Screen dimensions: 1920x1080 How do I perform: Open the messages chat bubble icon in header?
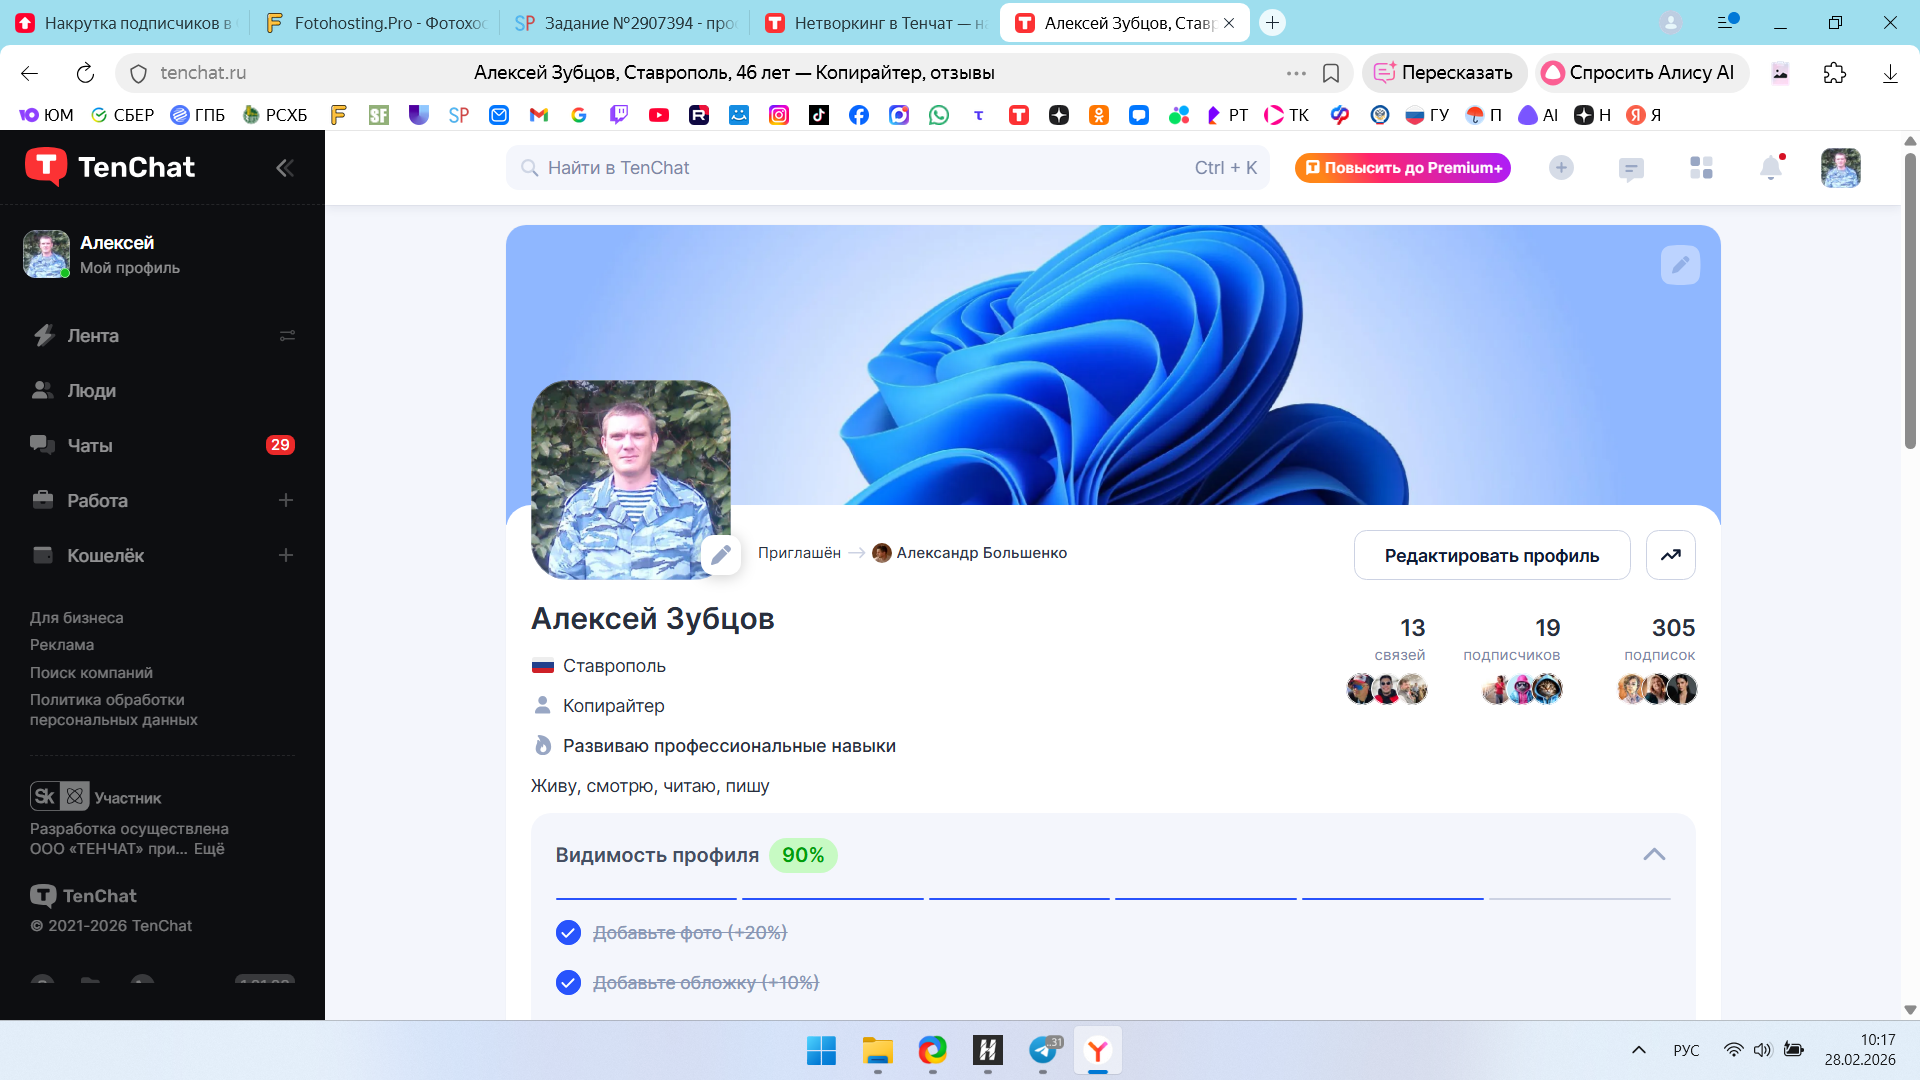pyautogui.click(x=1631, y=168)
